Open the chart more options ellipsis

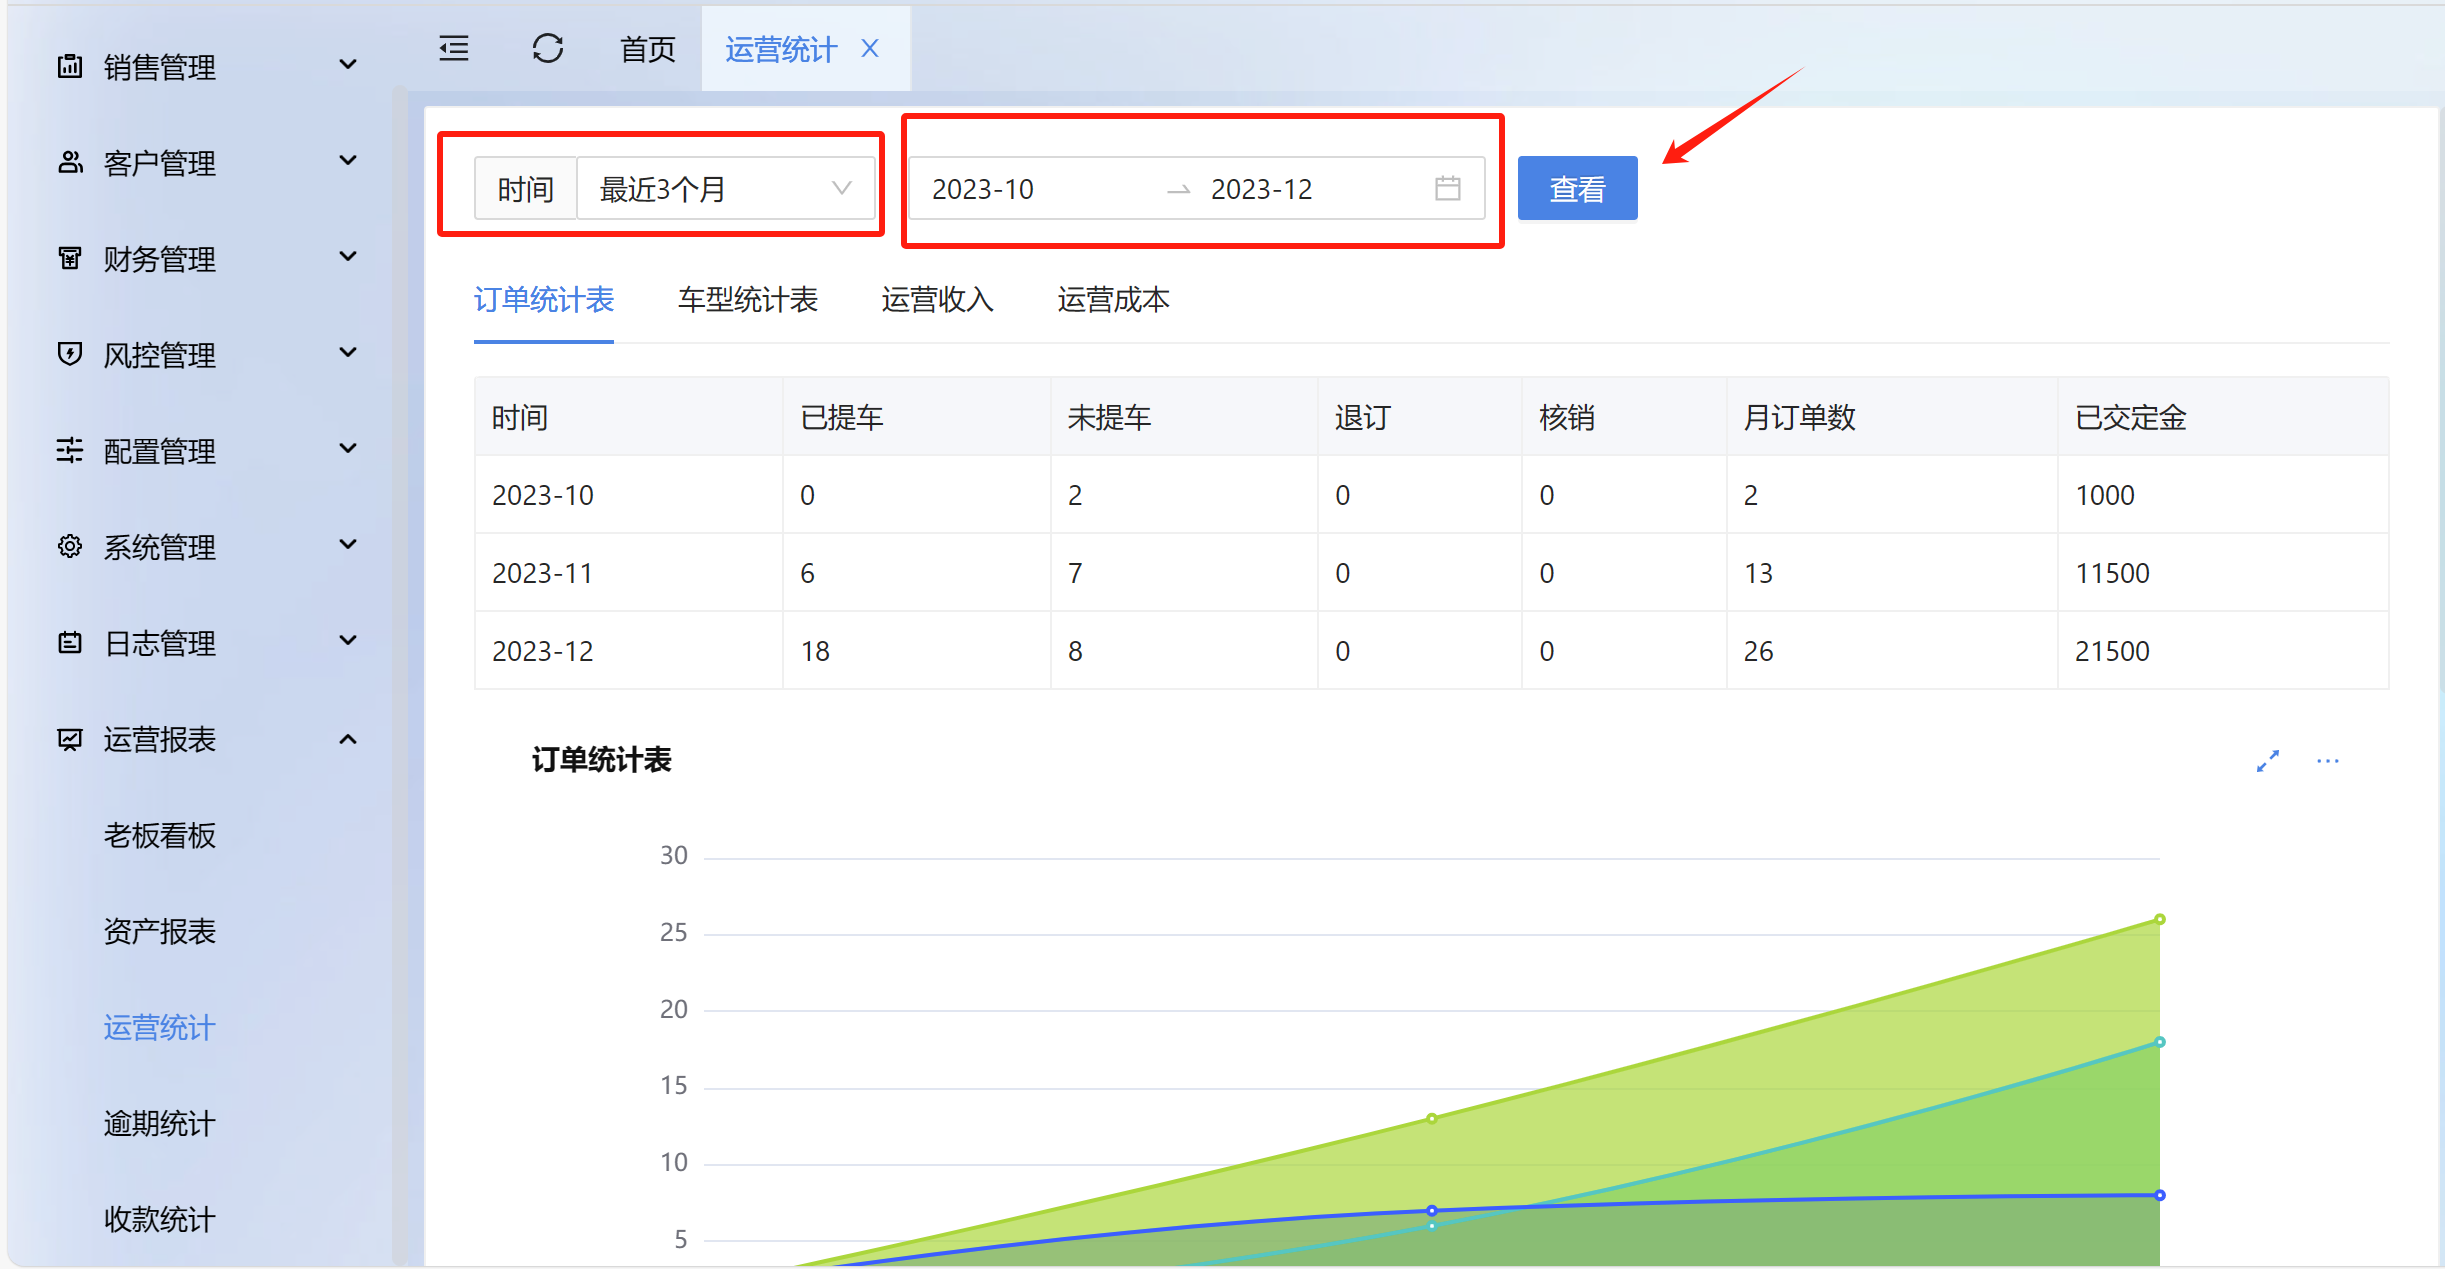(x=2327, y=761)
